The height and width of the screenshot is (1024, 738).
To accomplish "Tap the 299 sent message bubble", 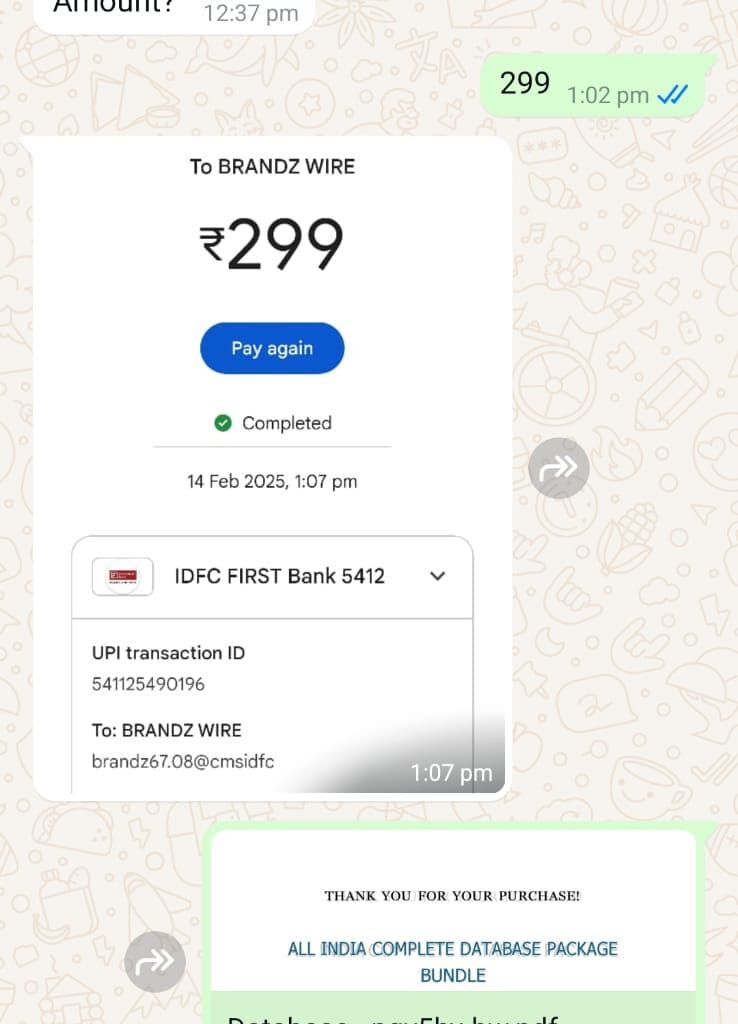I will click(x=593, y=86).
